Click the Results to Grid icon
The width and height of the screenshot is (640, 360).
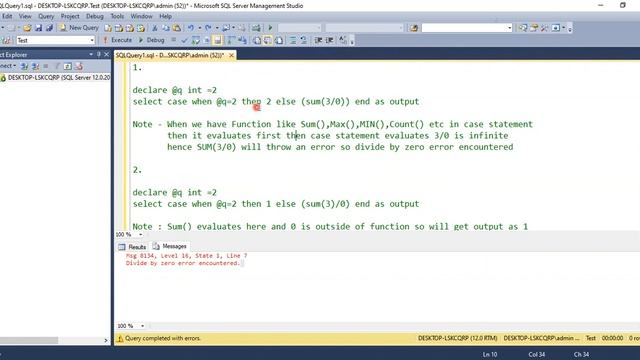[x=268, y=40]
